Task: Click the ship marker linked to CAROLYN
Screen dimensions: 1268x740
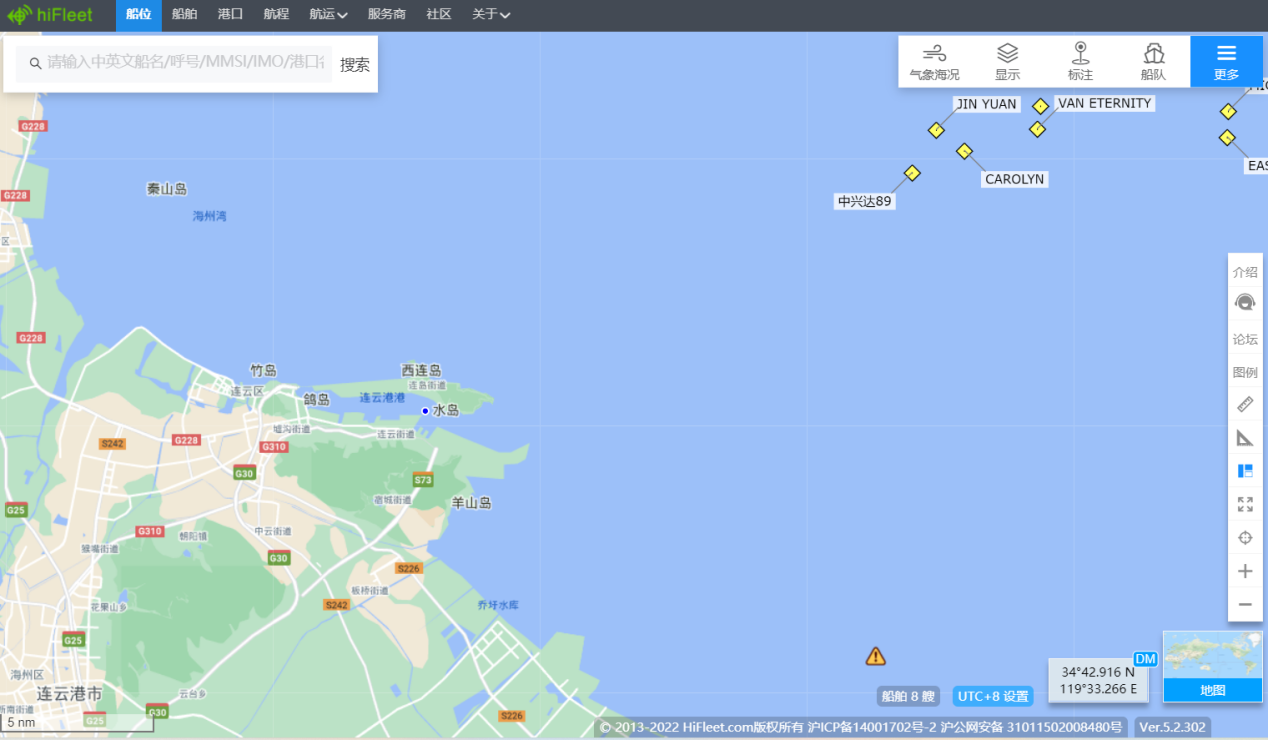Action: 964,151
